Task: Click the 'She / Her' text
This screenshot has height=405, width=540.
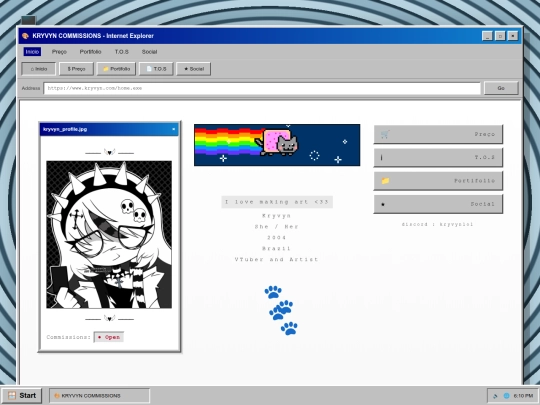Action: coord(277,227)
